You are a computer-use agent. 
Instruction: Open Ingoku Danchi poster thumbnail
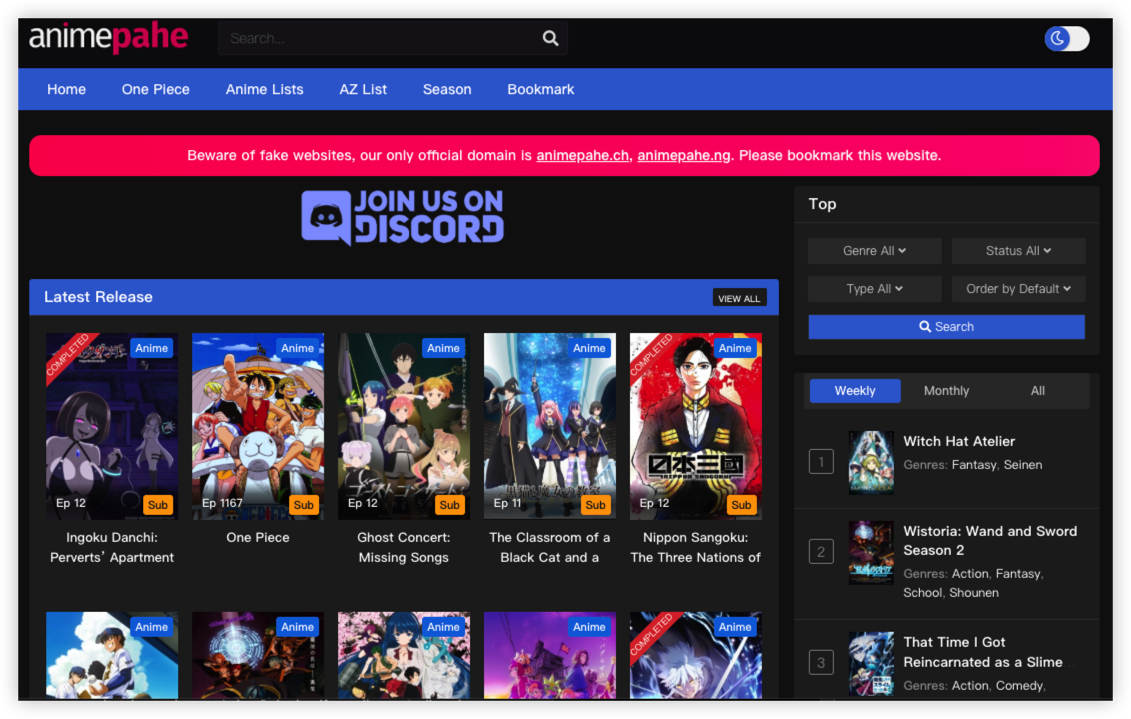coord(112,426)
